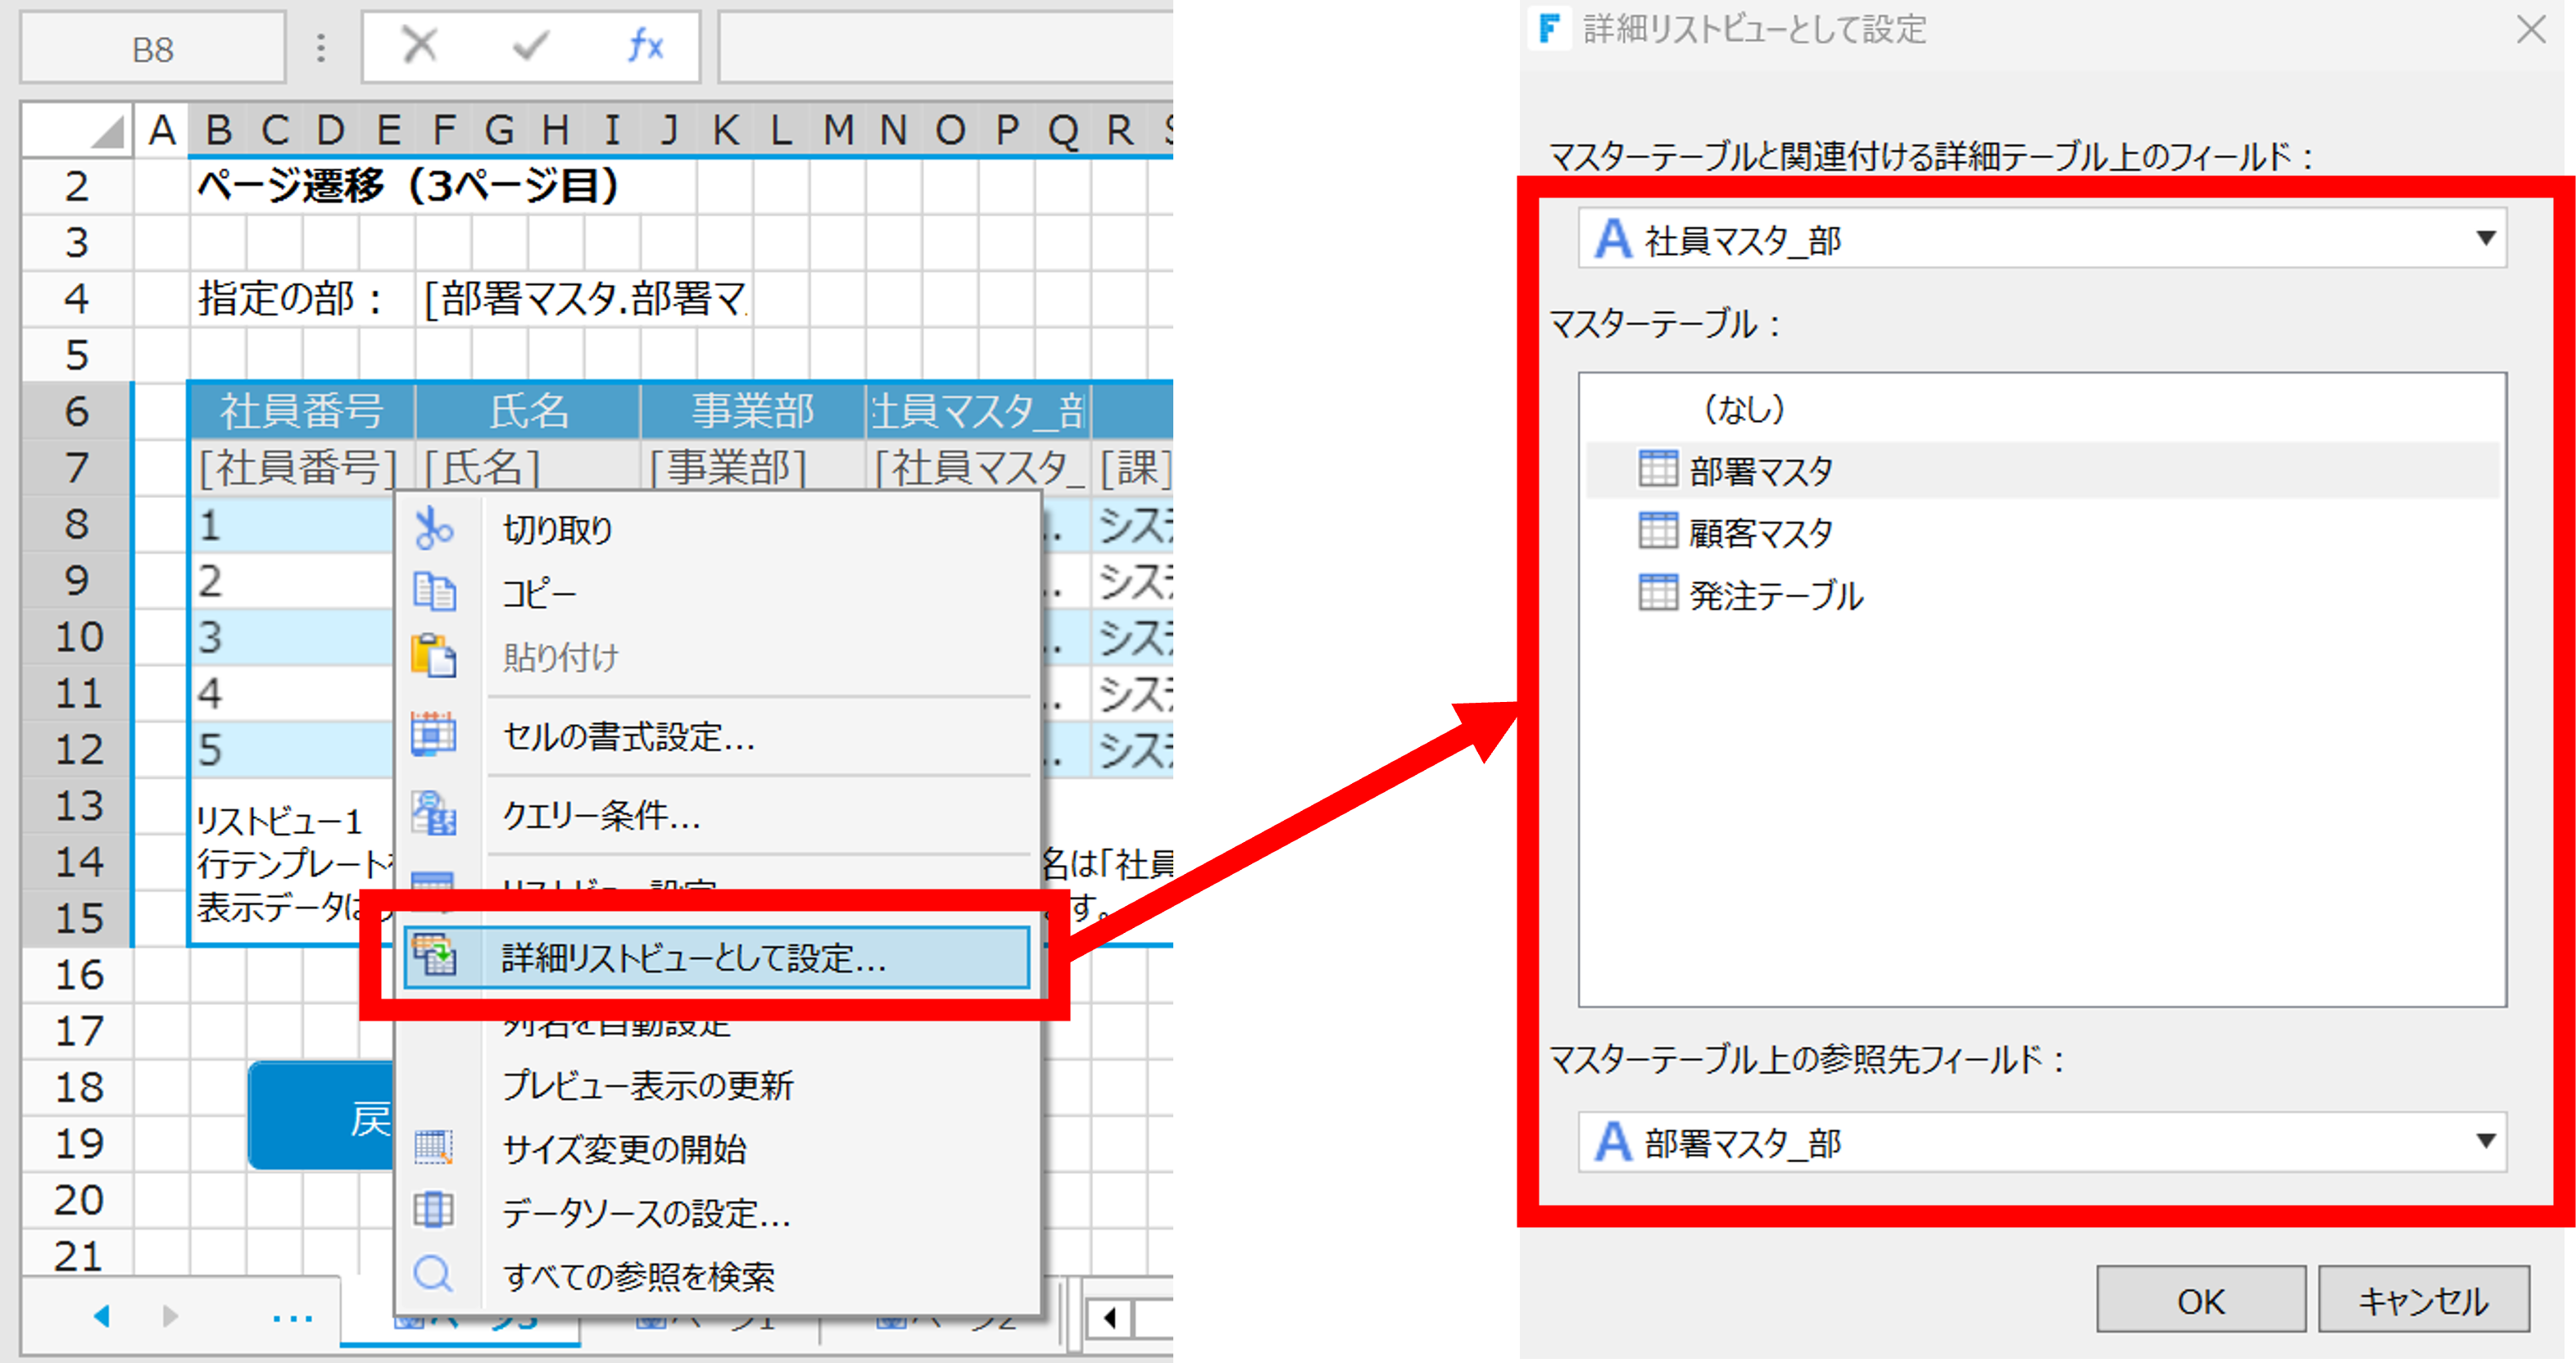Open the 社員マスタ_部 detail field dropdown

click(x=2484, y=239)
